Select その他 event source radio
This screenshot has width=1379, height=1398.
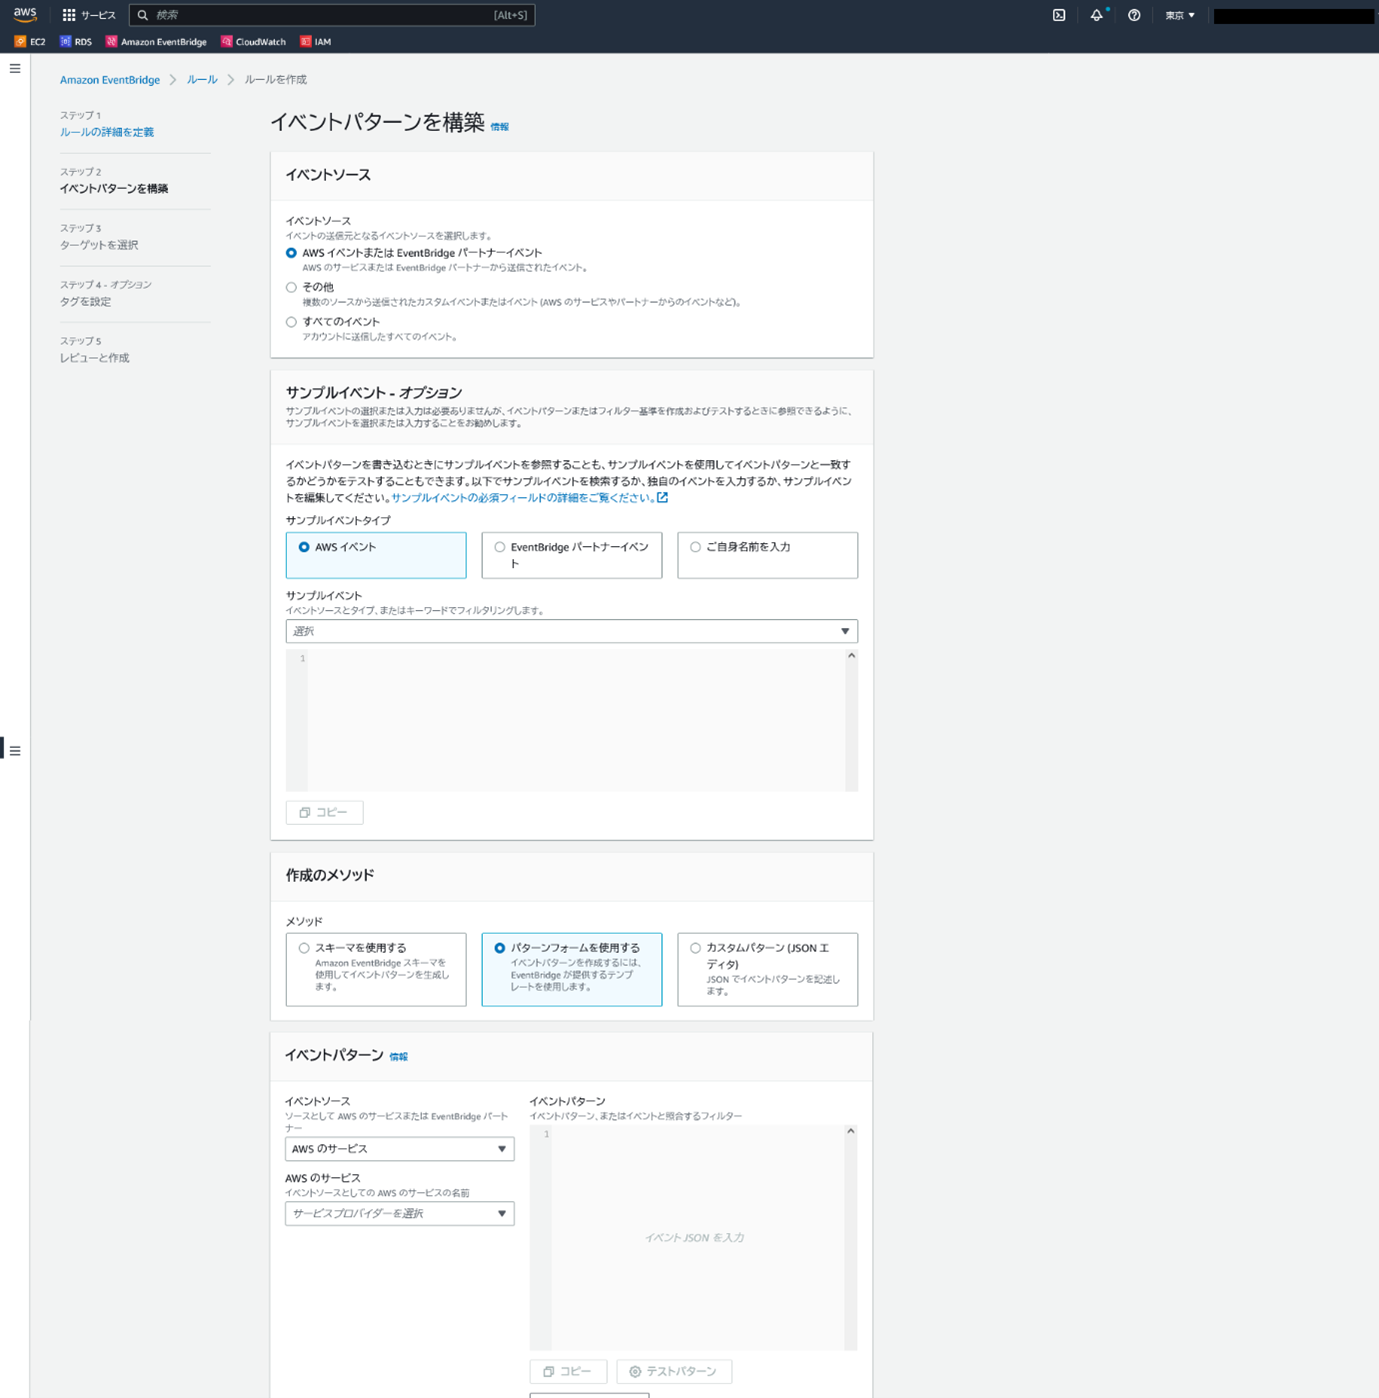(x=291, y=287)
